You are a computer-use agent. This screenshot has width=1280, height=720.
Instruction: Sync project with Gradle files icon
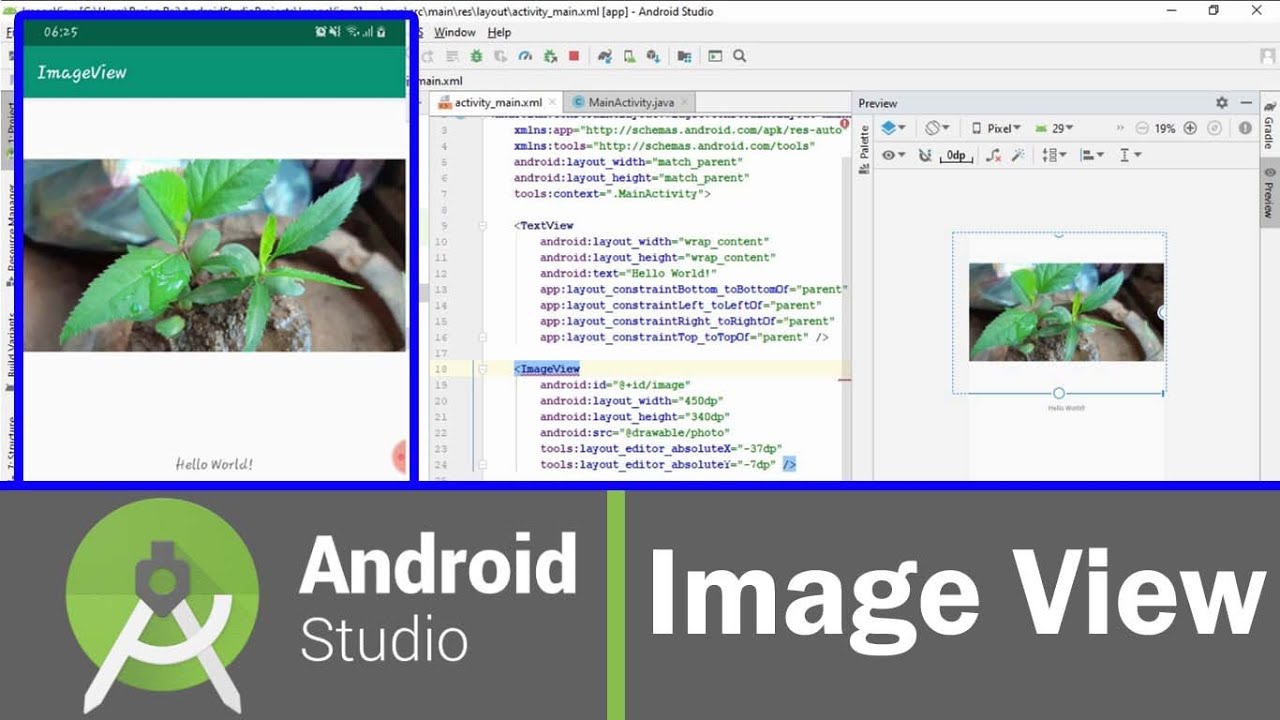[x=605, y=56]
